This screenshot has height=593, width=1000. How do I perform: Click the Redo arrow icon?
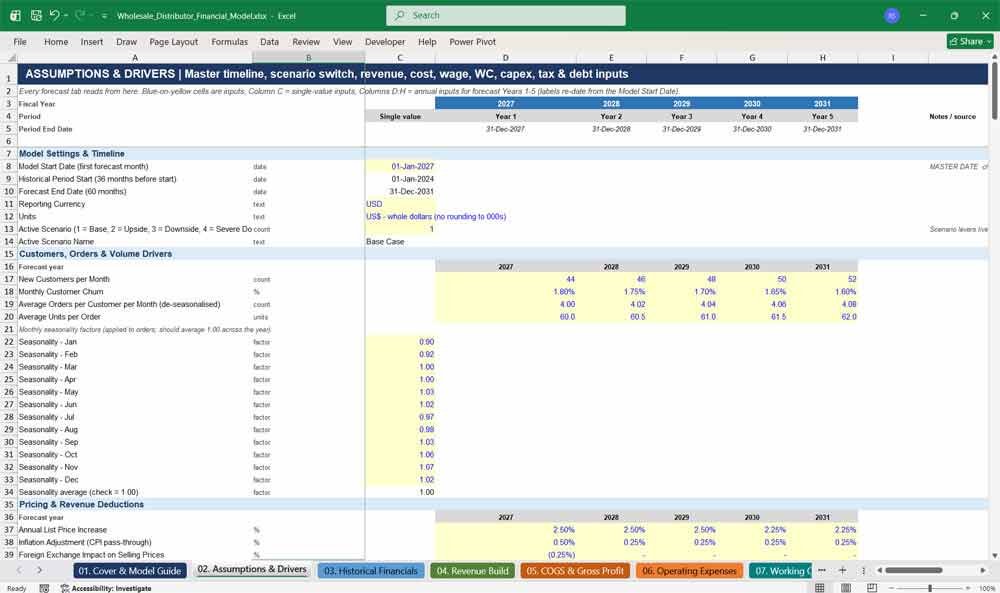click(80, 15)
